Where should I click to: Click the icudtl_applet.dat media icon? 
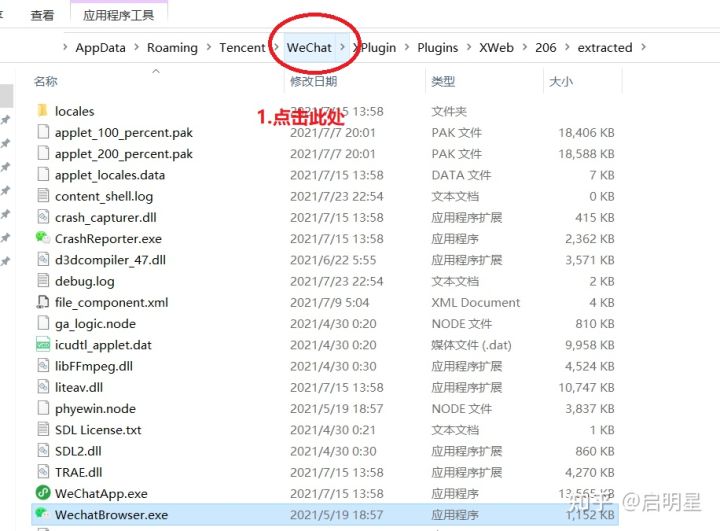coord(43,345)
